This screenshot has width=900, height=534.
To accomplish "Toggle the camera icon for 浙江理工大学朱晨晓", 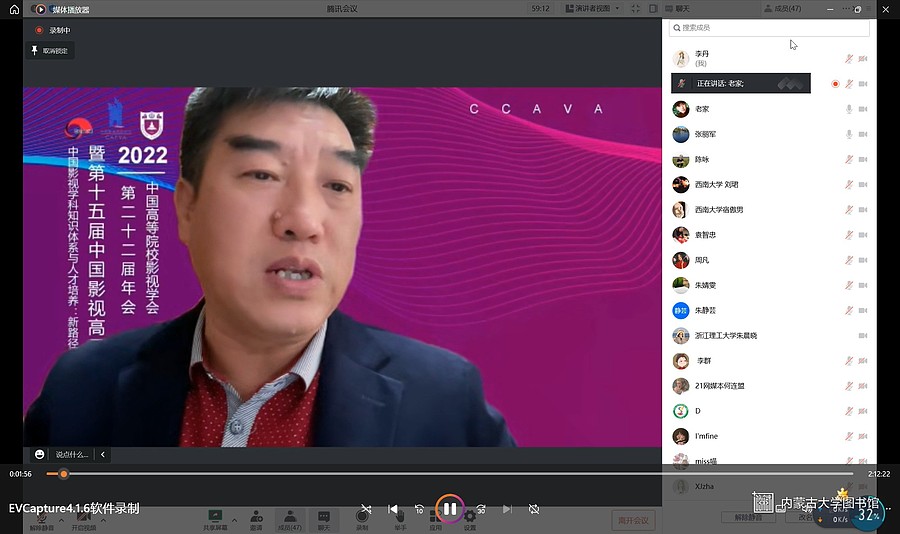I will (x=863, y=336).
